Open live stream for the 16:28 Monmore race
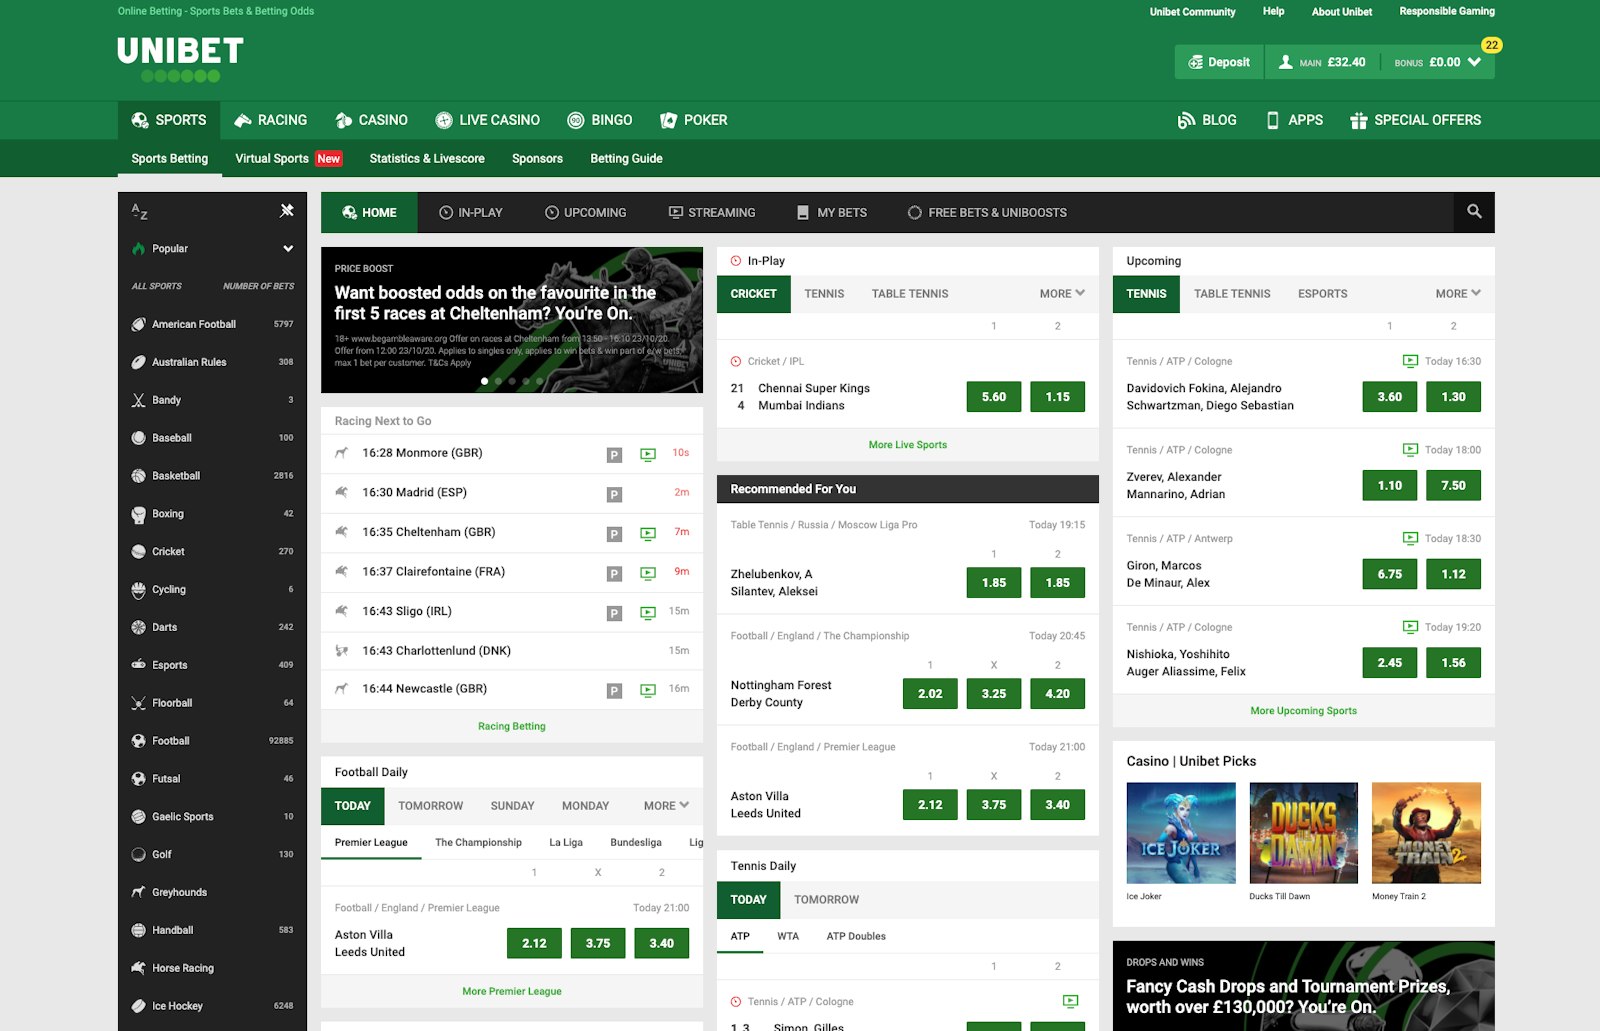This screenshot has width=1600, height=1031. (x=645, y=453)
